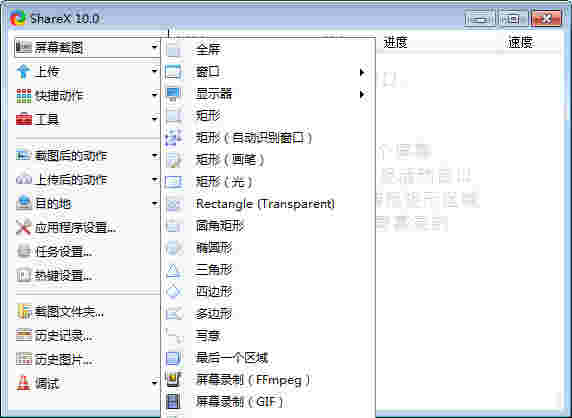Click the 屏幕录制（FFmpeg）recording icon
This screenshot has height=418, width=572.
173,380
